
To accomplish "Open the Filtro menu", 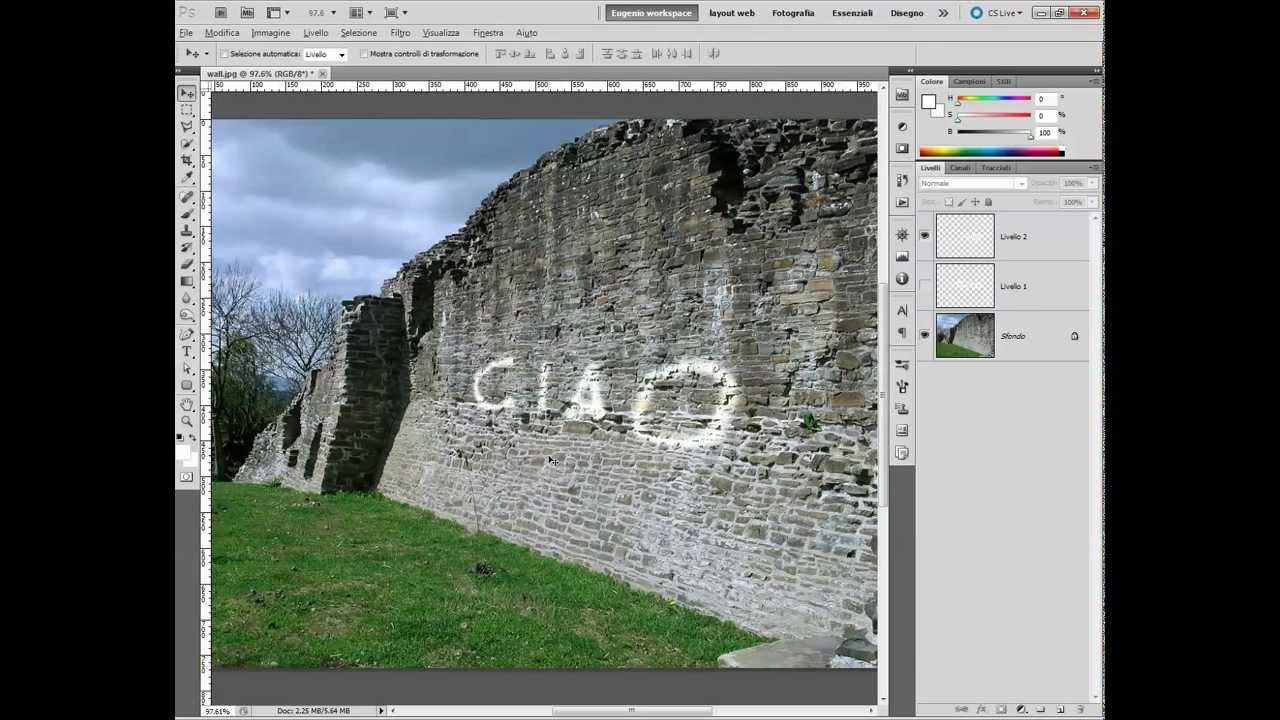I will tap(400, 33).
